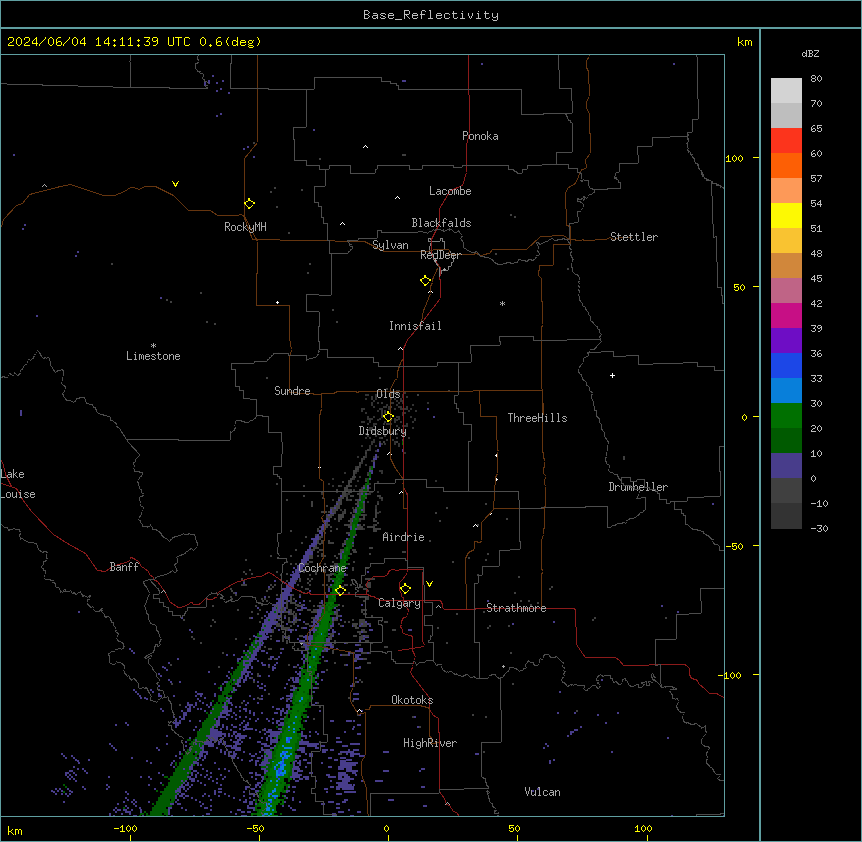Click the RedDeer city label
862x842 pixels.
click(440, 255)
